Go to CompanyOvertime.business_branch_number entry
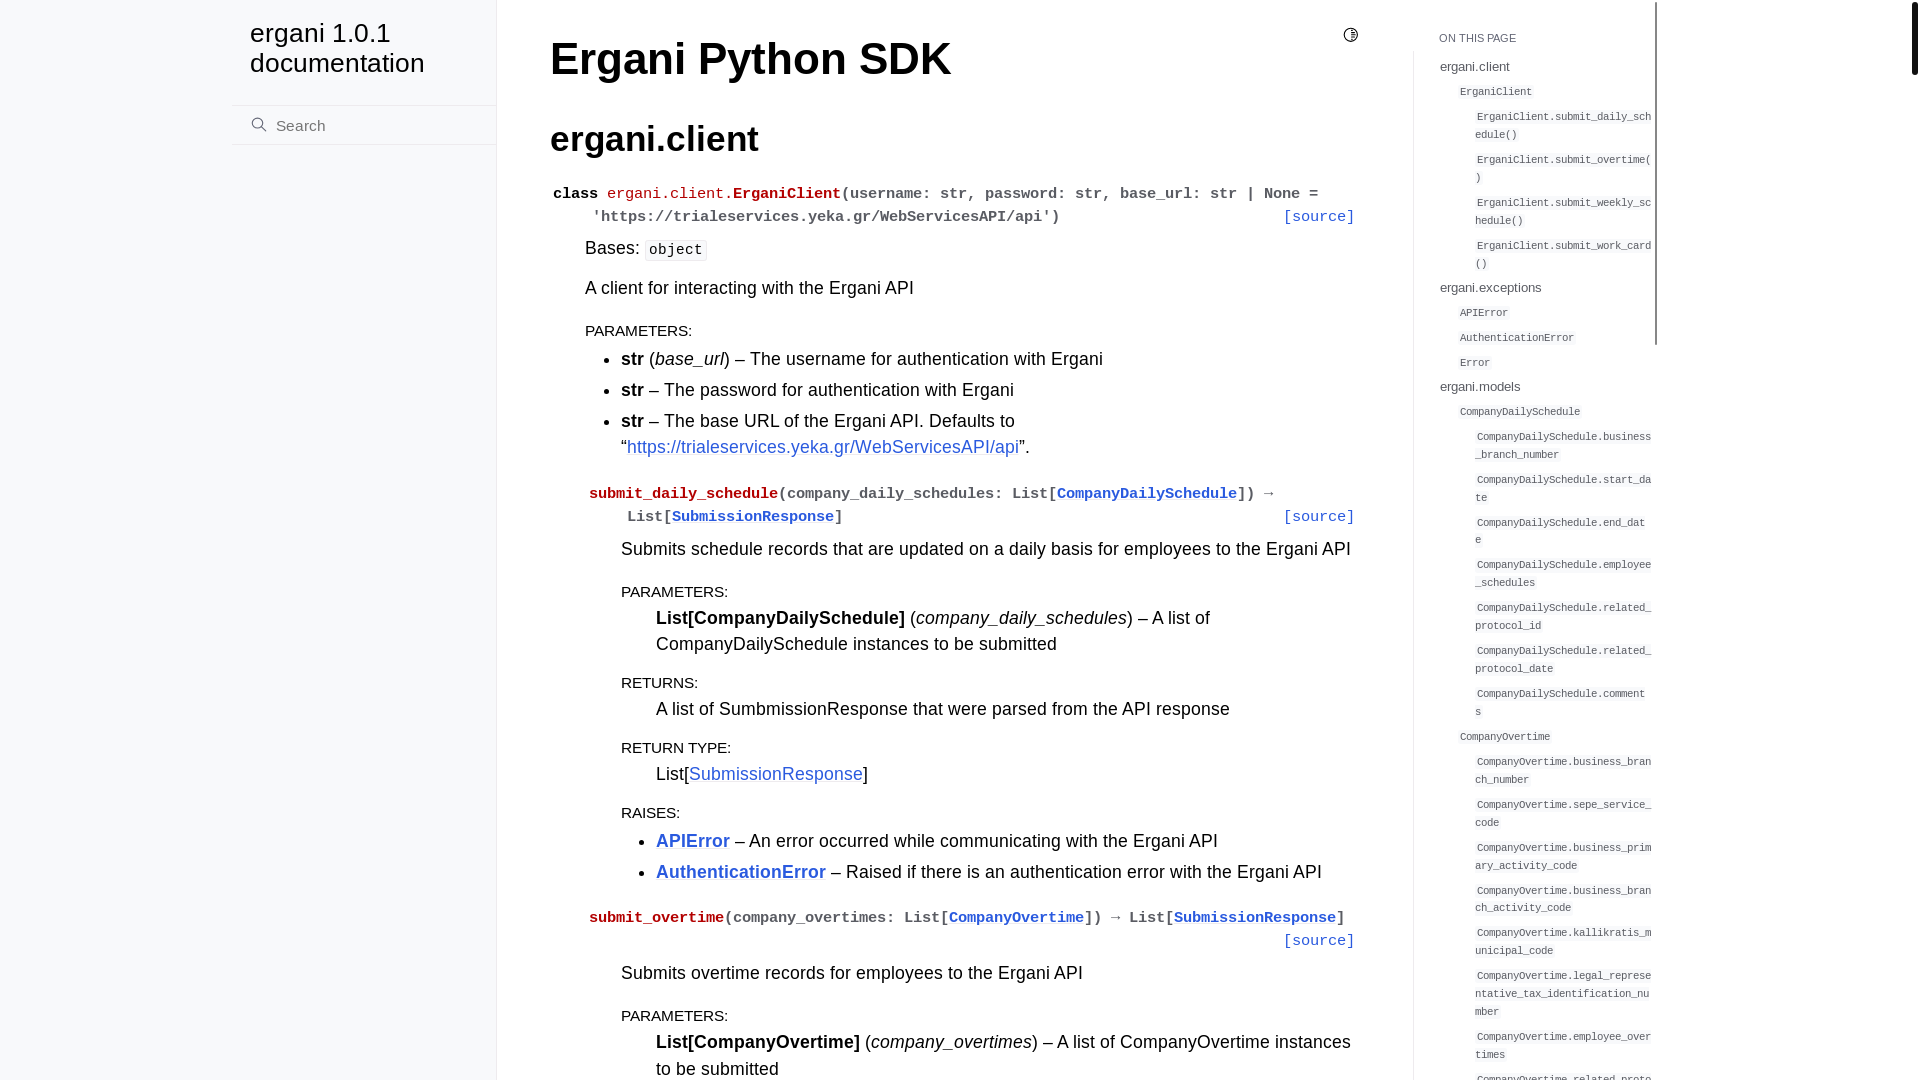Screen dimensions: 1920x1080 click(x=1563, y=771)
